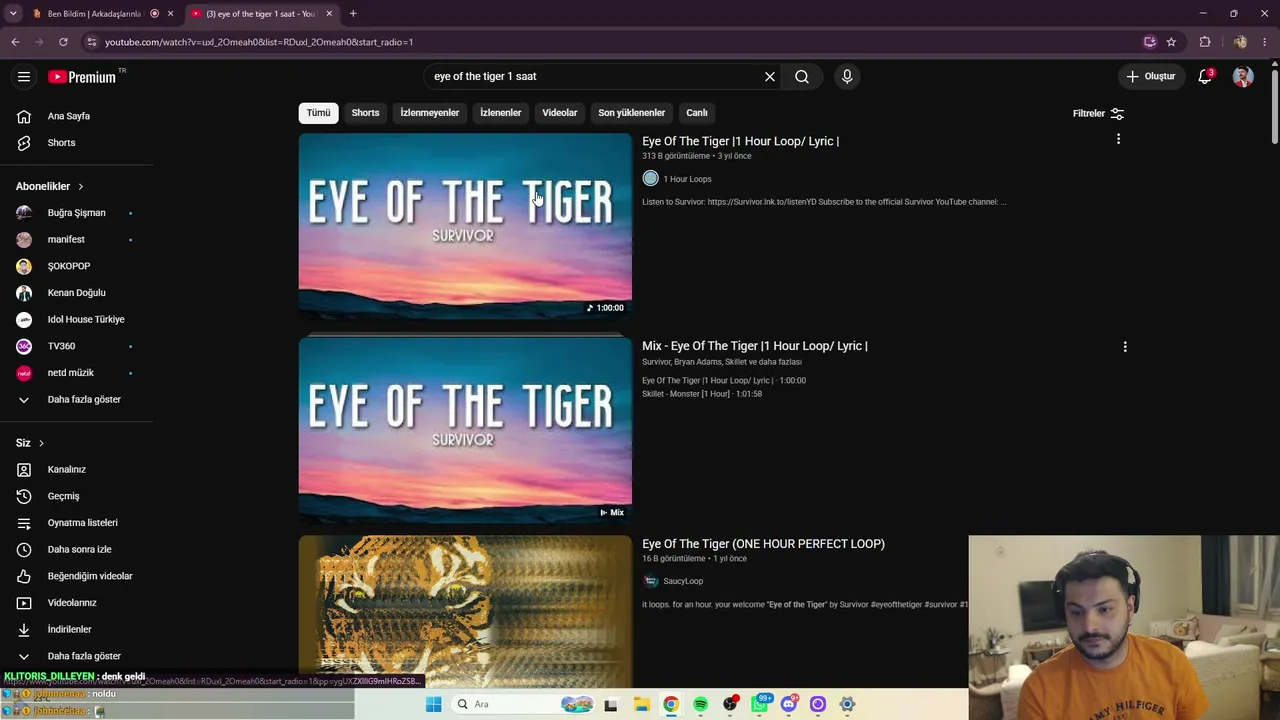Open the 1 Hour Loops channel avatar
Viewport: 1280px width, 720px height.
(651, 179)
